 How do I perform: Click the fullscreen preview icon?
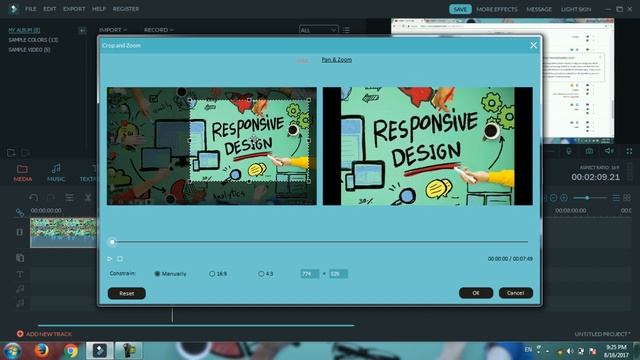[629, 151]
